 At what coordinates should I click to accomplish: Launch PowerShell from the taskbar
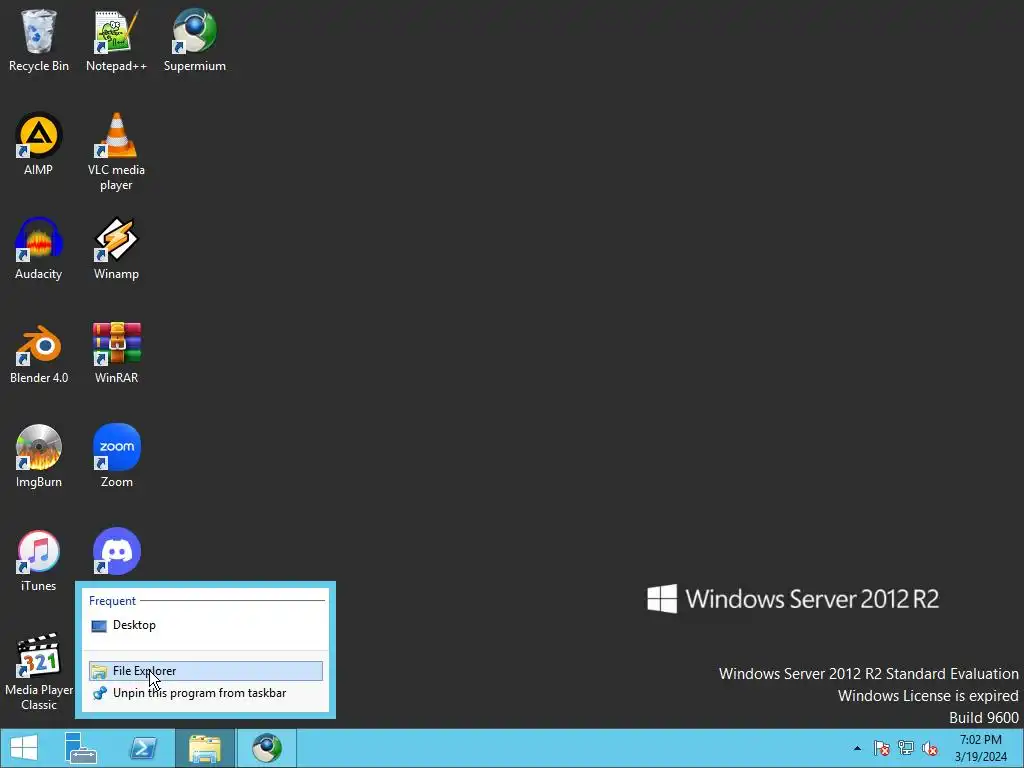pyautogui.click(x=142, y=748)
